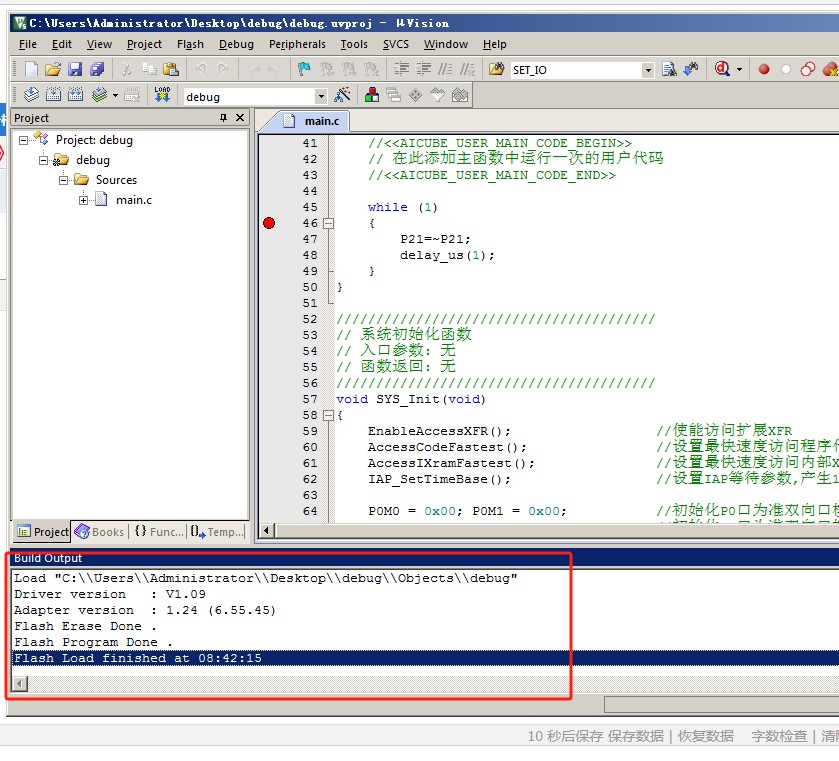Open the SVCS menu
Viewport: 839px width, 761px height.
pos(395,44)
